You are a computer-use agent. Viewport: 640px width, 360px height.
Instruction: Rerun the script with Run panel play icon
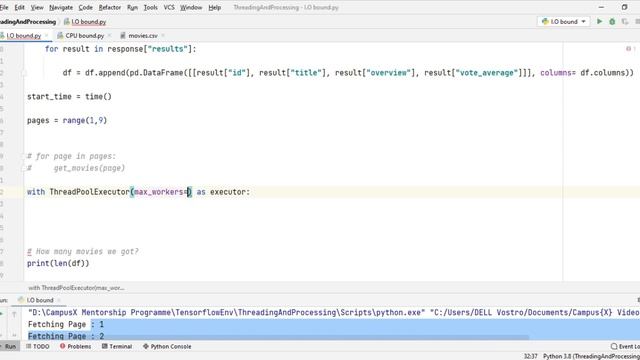point(2,314)
